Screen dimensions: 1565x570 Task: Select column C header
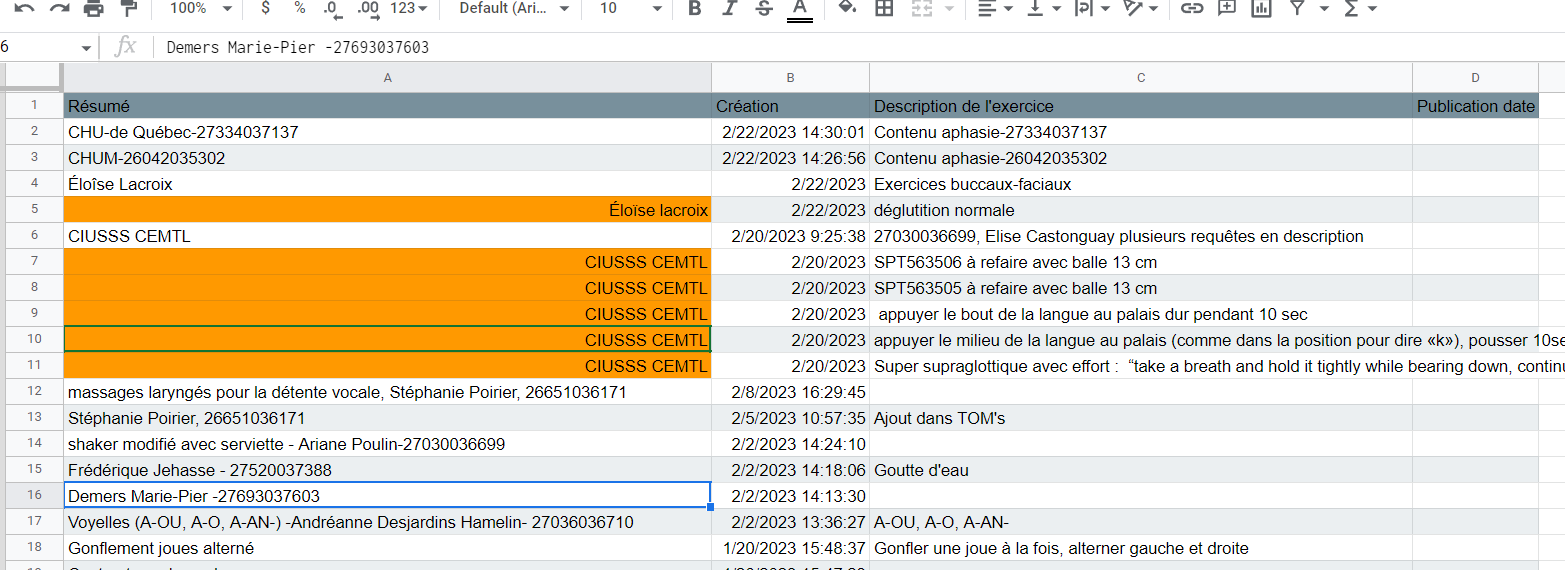(1141, 78)
